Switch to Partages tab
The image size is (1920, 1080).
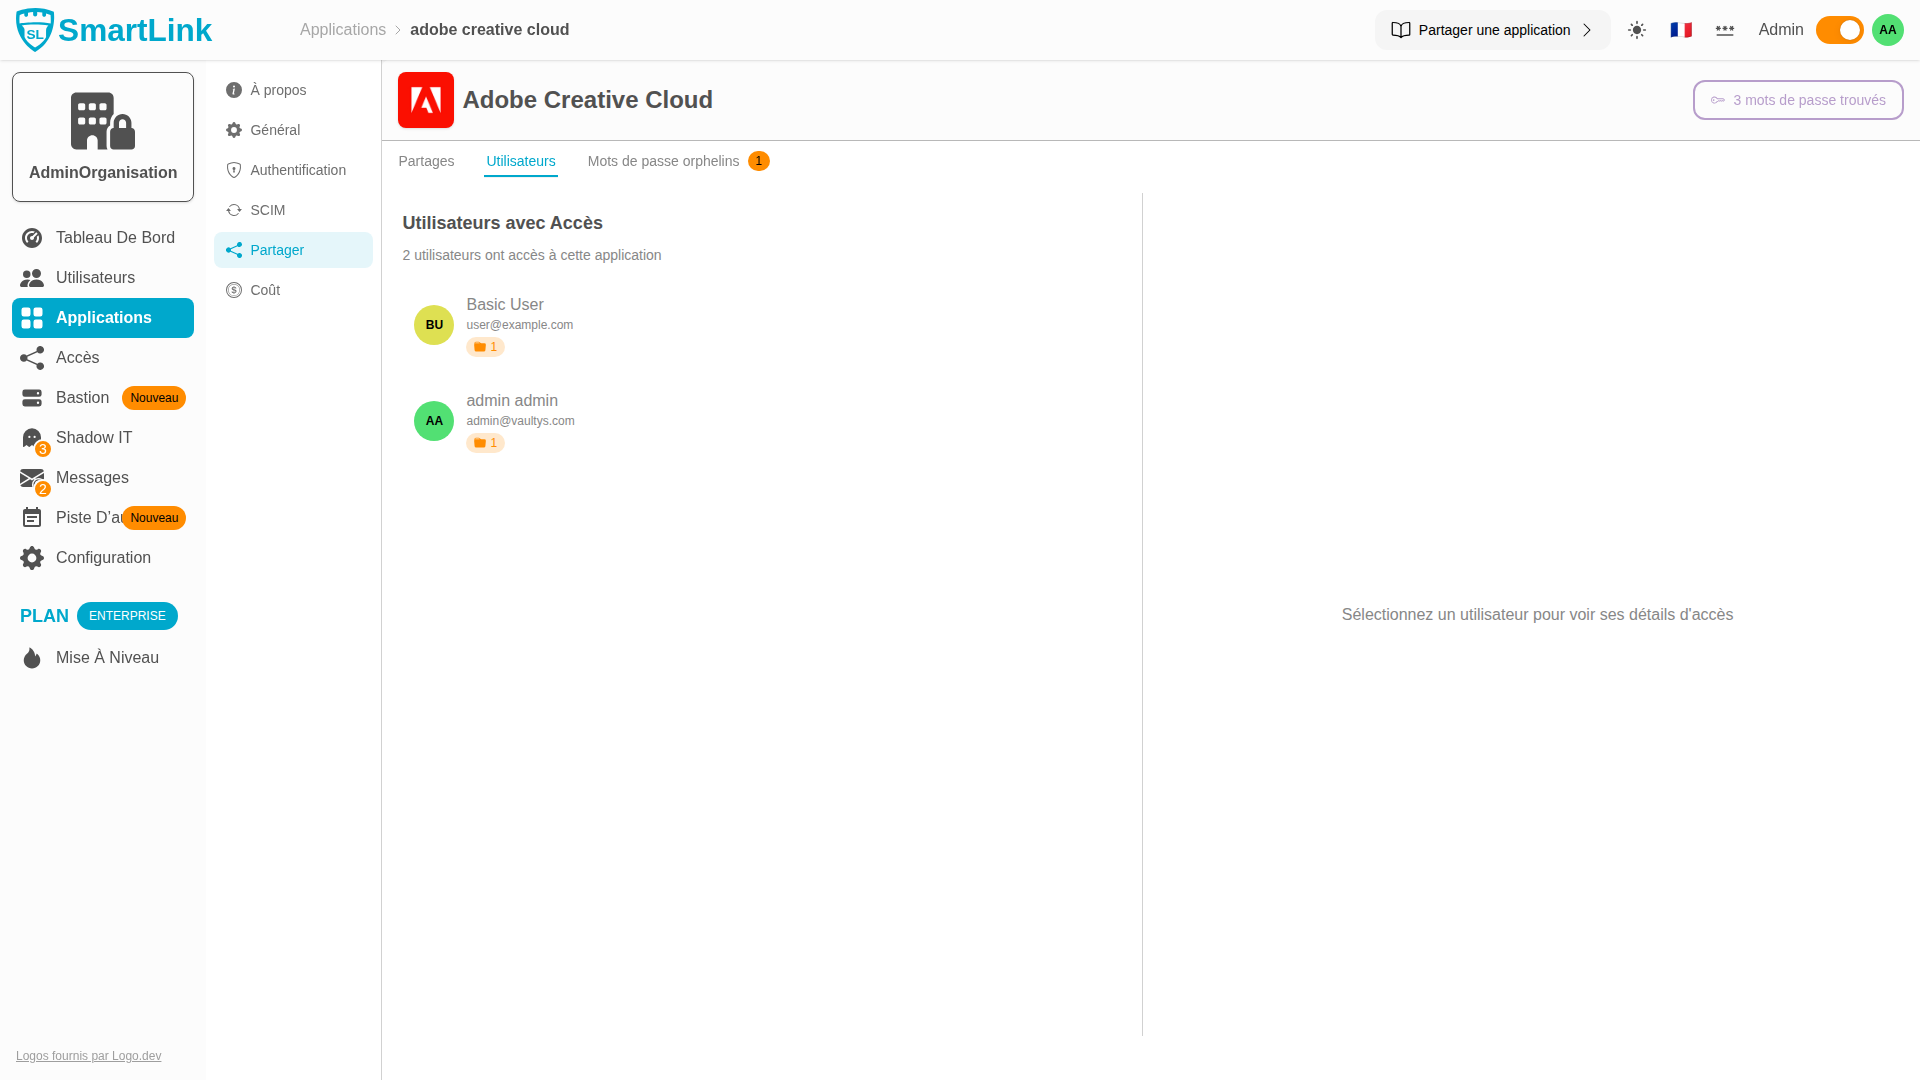tap(426, 161)
